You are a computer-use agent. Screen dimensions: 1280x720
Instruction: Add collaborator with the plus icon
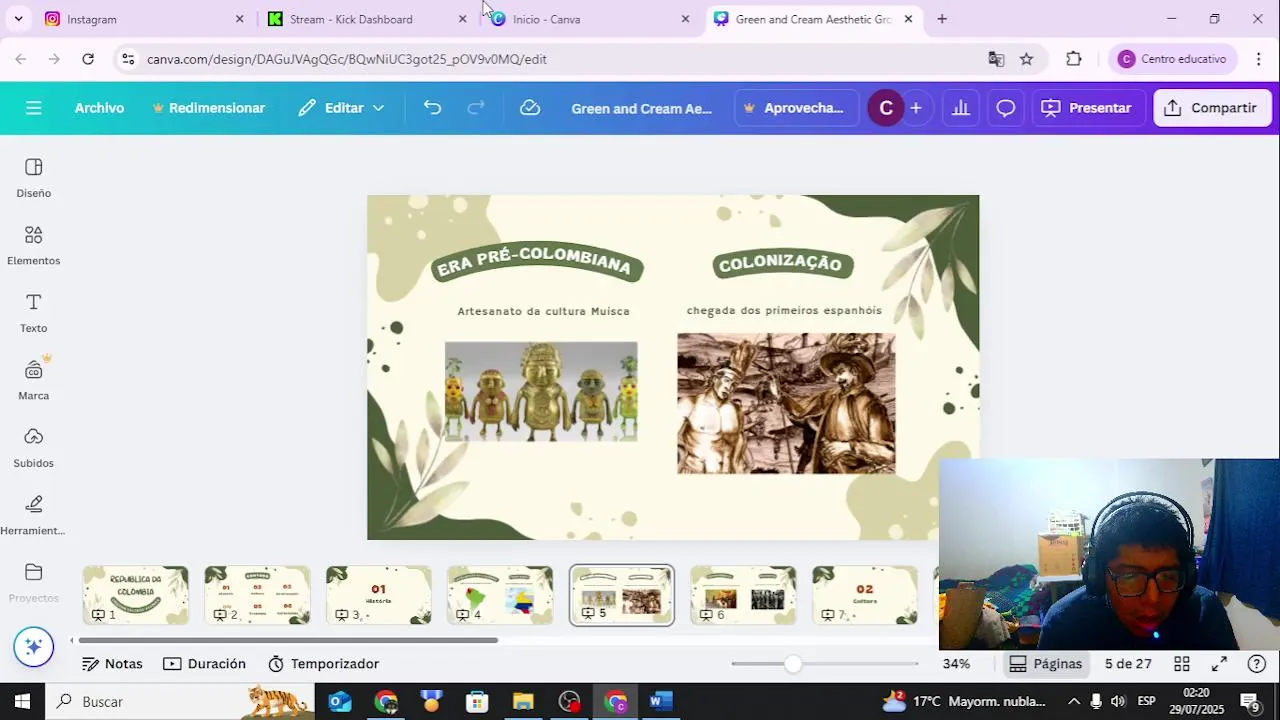tap(915, 108)
